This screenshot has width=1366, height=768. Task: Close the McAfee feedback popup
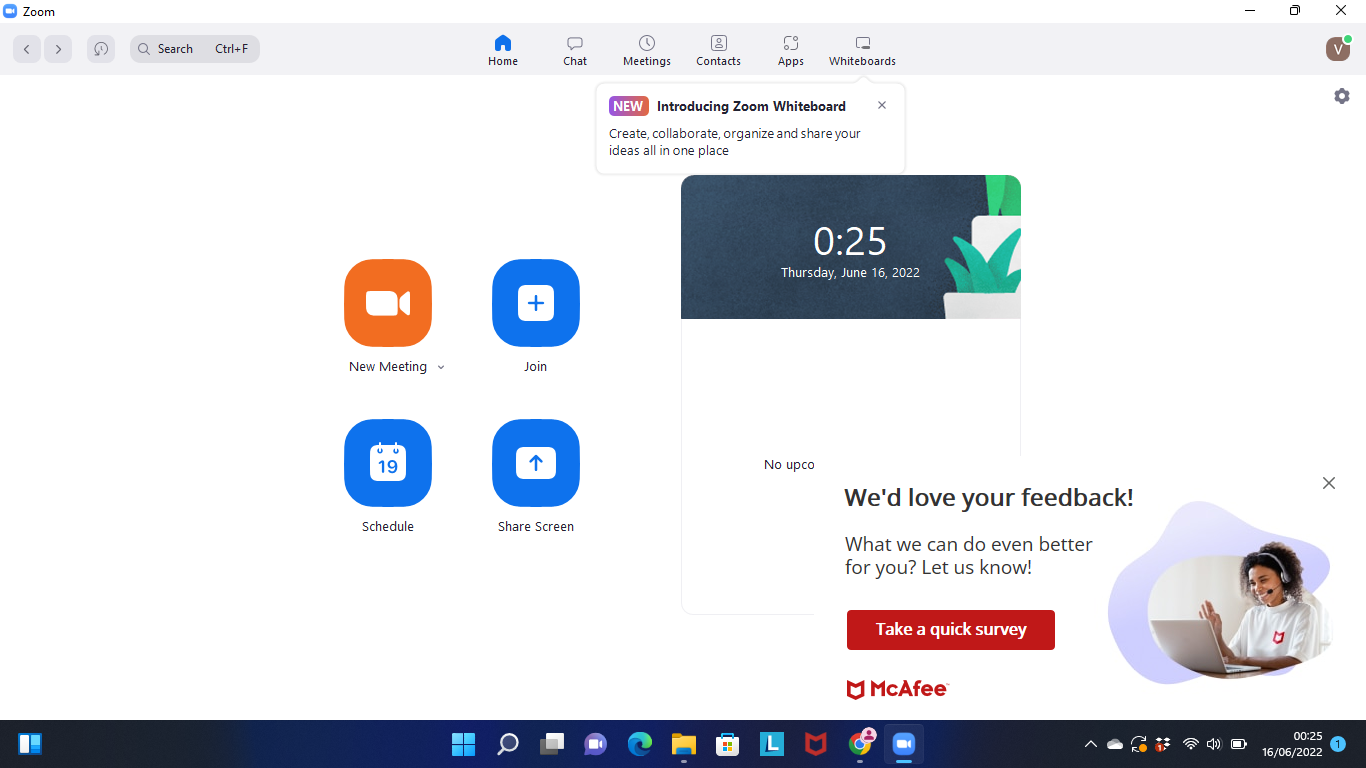coord(1329,483)
